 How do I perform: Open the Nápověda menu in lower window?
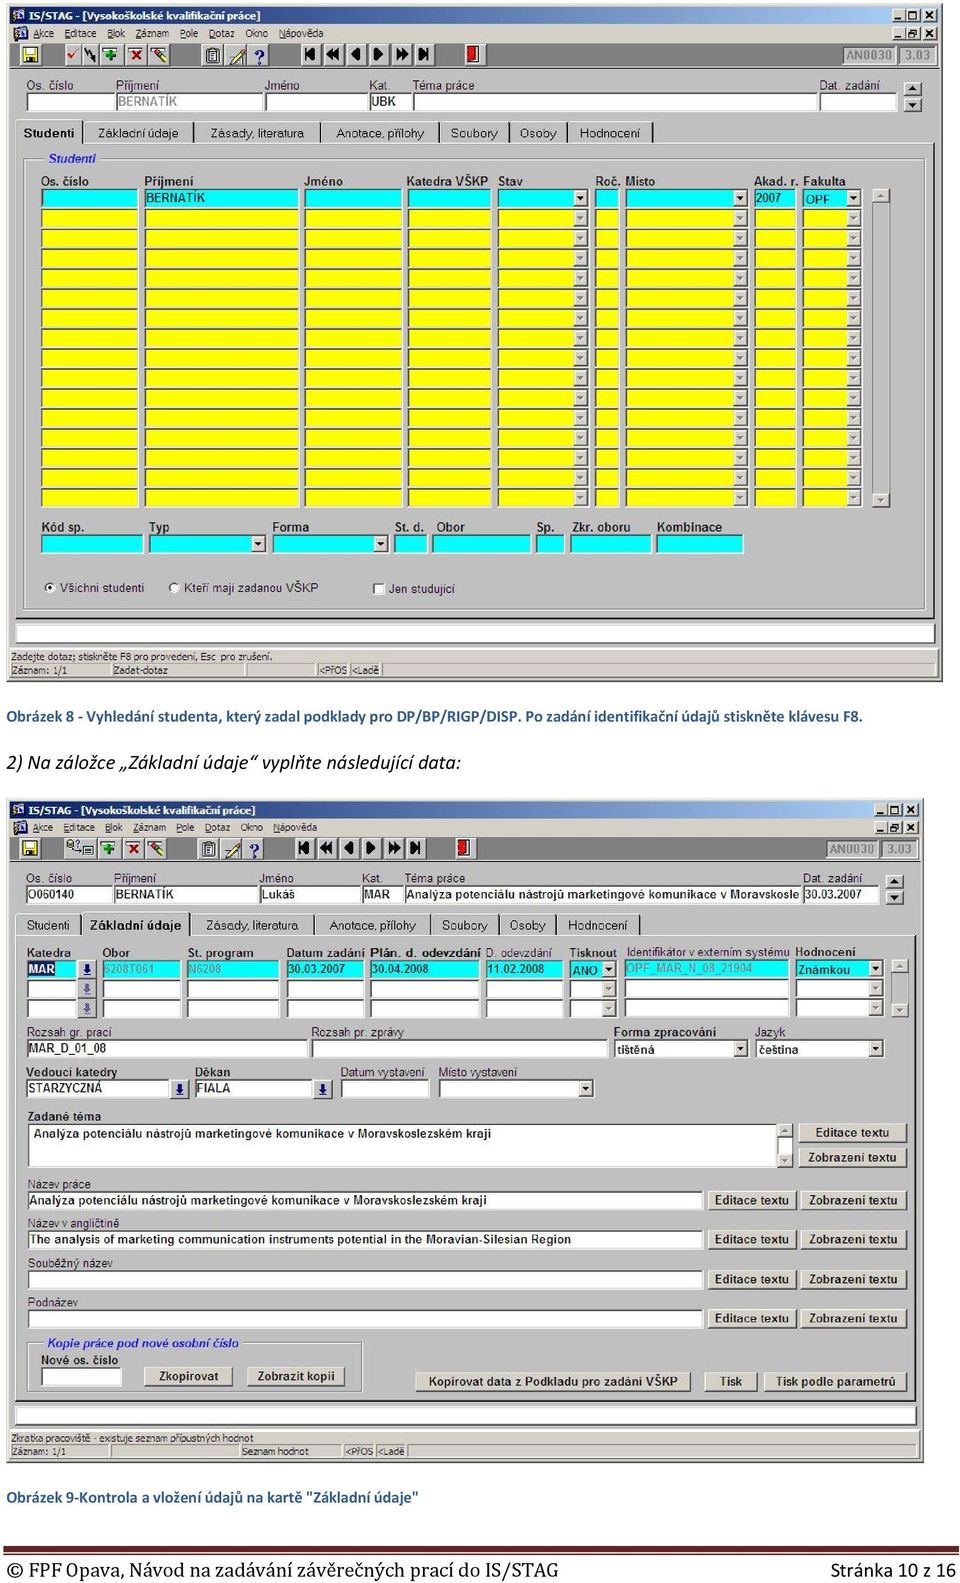pyautogui.click(x=295, y=827)
